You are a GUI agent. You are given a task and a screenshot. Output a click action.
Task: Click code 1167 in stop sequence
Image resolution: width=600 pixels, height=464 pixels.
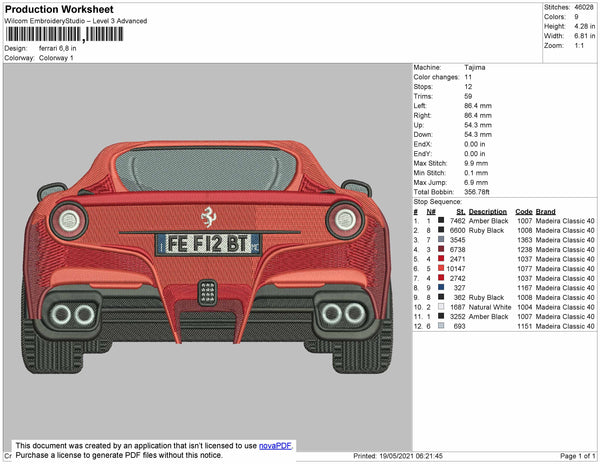coord(525,288)
